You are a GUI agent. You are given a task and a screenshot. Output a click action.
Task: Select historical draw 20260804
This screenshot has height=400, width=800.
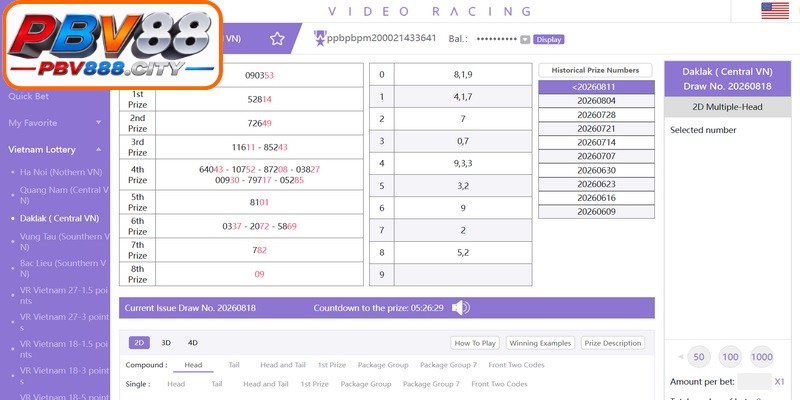pos(596,101)
